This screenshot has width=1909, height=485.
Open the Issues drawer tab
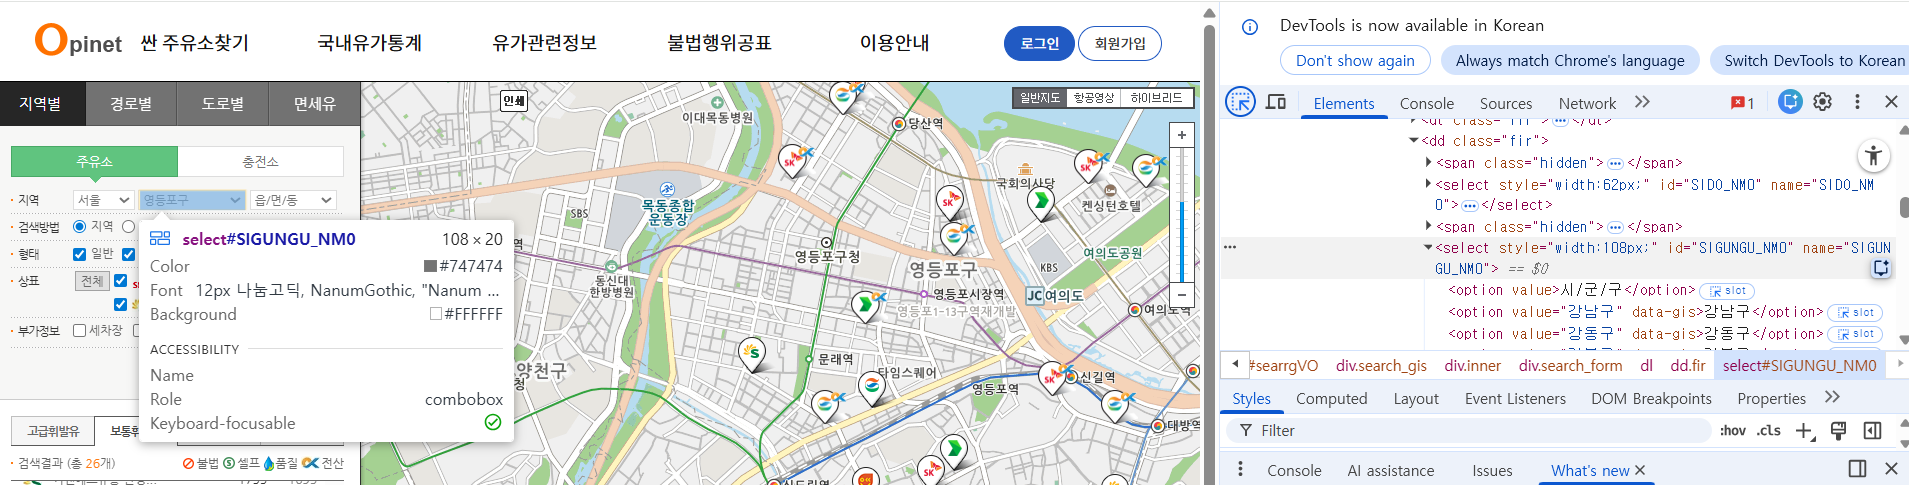pos(1492,470)
